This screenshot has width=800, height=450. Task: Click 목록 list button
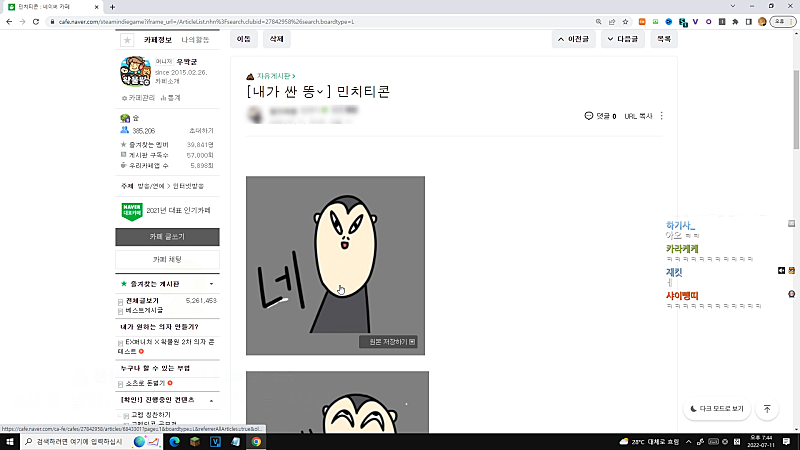click(x=664, y=39)
